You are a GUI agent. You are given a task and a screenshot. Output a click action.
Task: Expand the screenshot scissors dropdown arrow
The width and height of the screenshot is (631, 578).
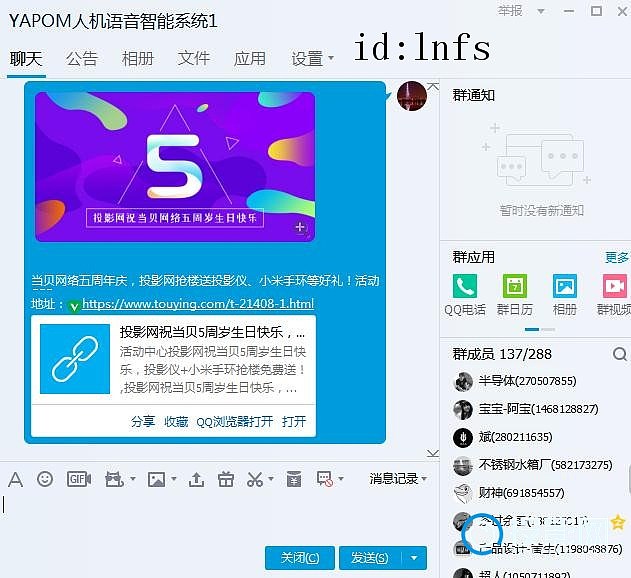[x=270, y=479]
